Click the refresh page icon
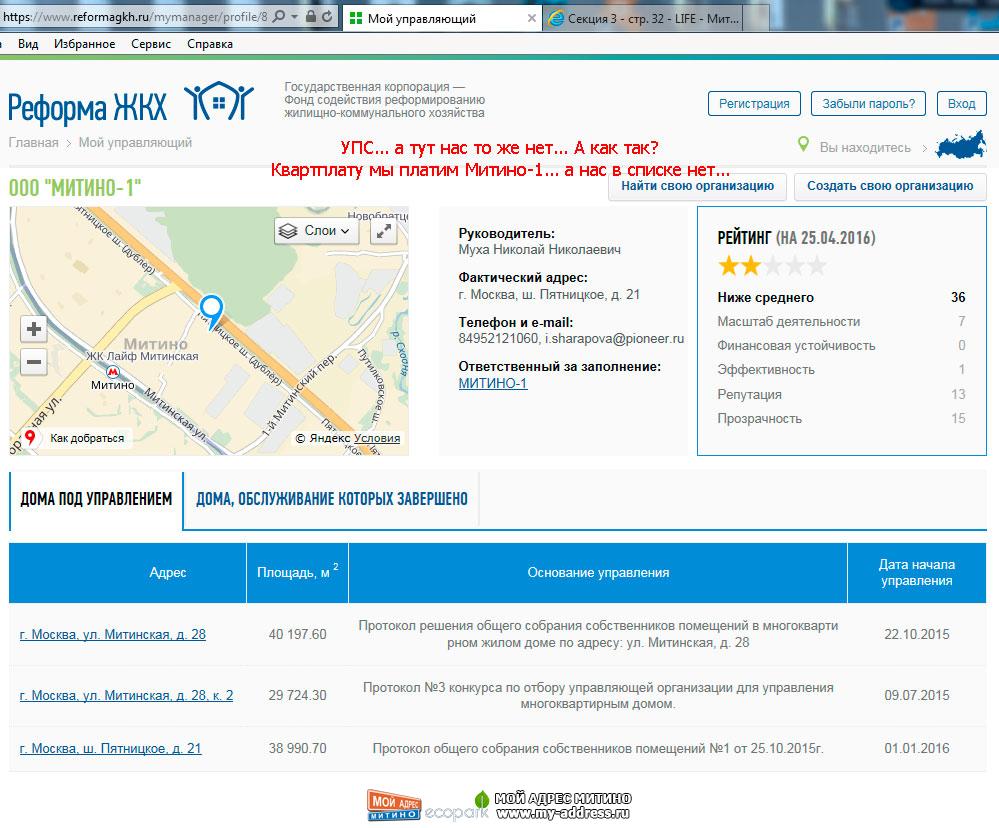999x828 pixels. (327, 17)
